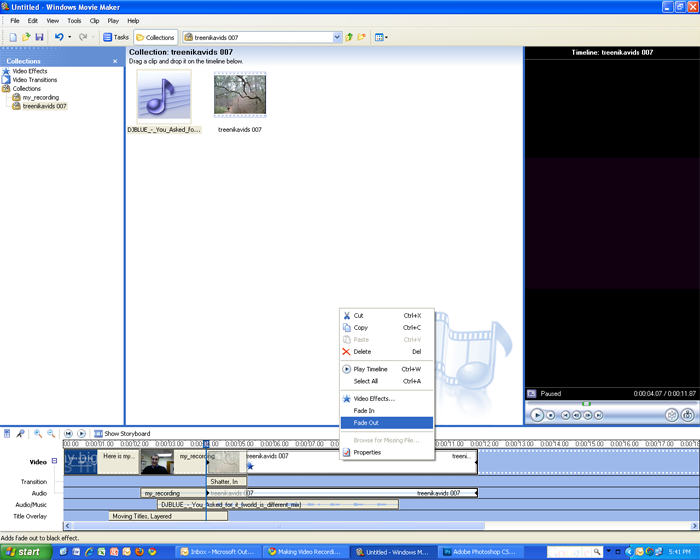The width and height of the screenshot is (700, 560).
Task: Click timeline scrollbar right arrow
Action: pyautogui.click(x=694, y=526)
